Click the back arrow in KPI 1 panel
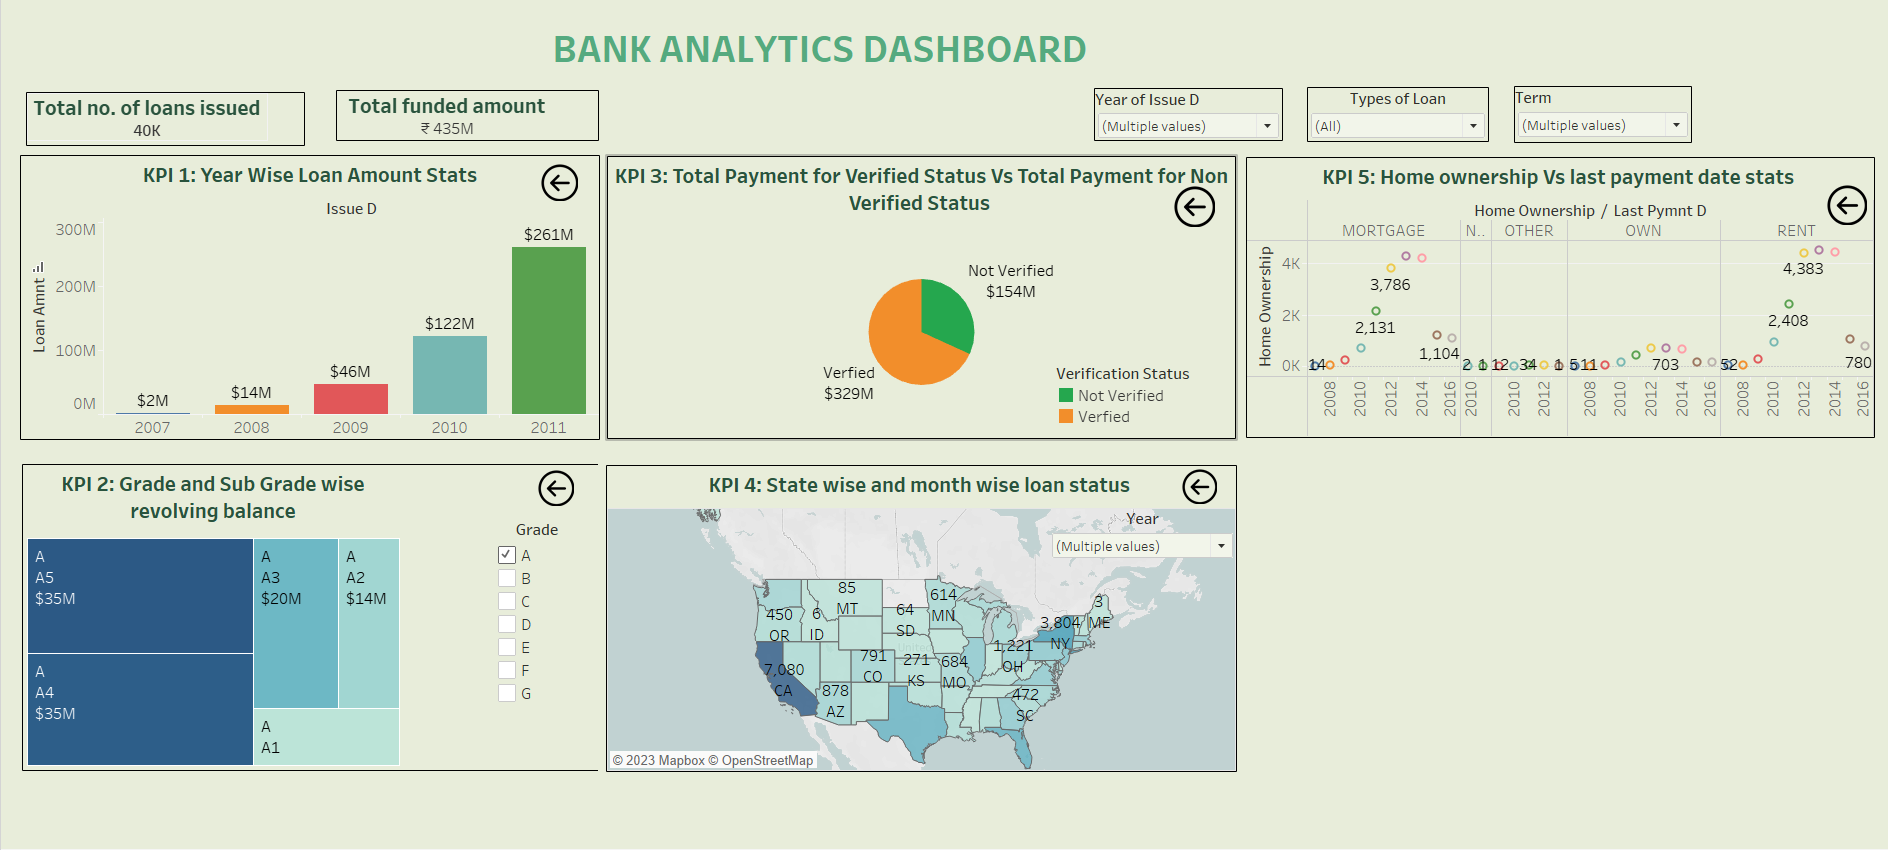1888x850 pixels. [560, 183]
